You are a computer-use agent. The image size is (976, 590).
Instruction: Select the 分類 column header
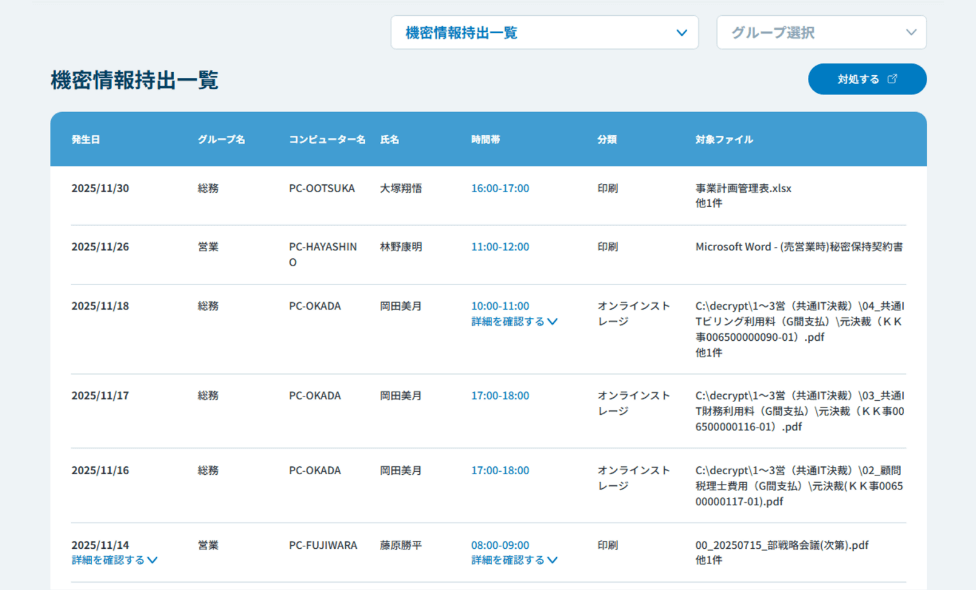coord(606,139)
